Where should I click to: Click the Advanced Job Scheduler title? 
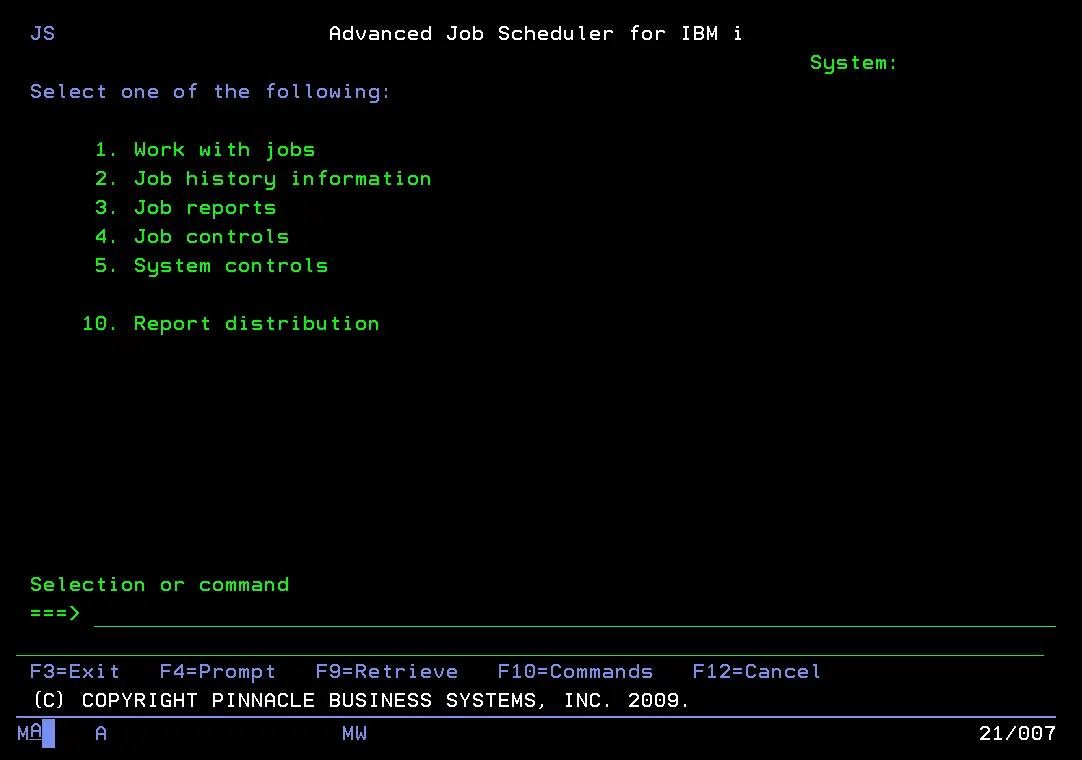coord(535,34)
